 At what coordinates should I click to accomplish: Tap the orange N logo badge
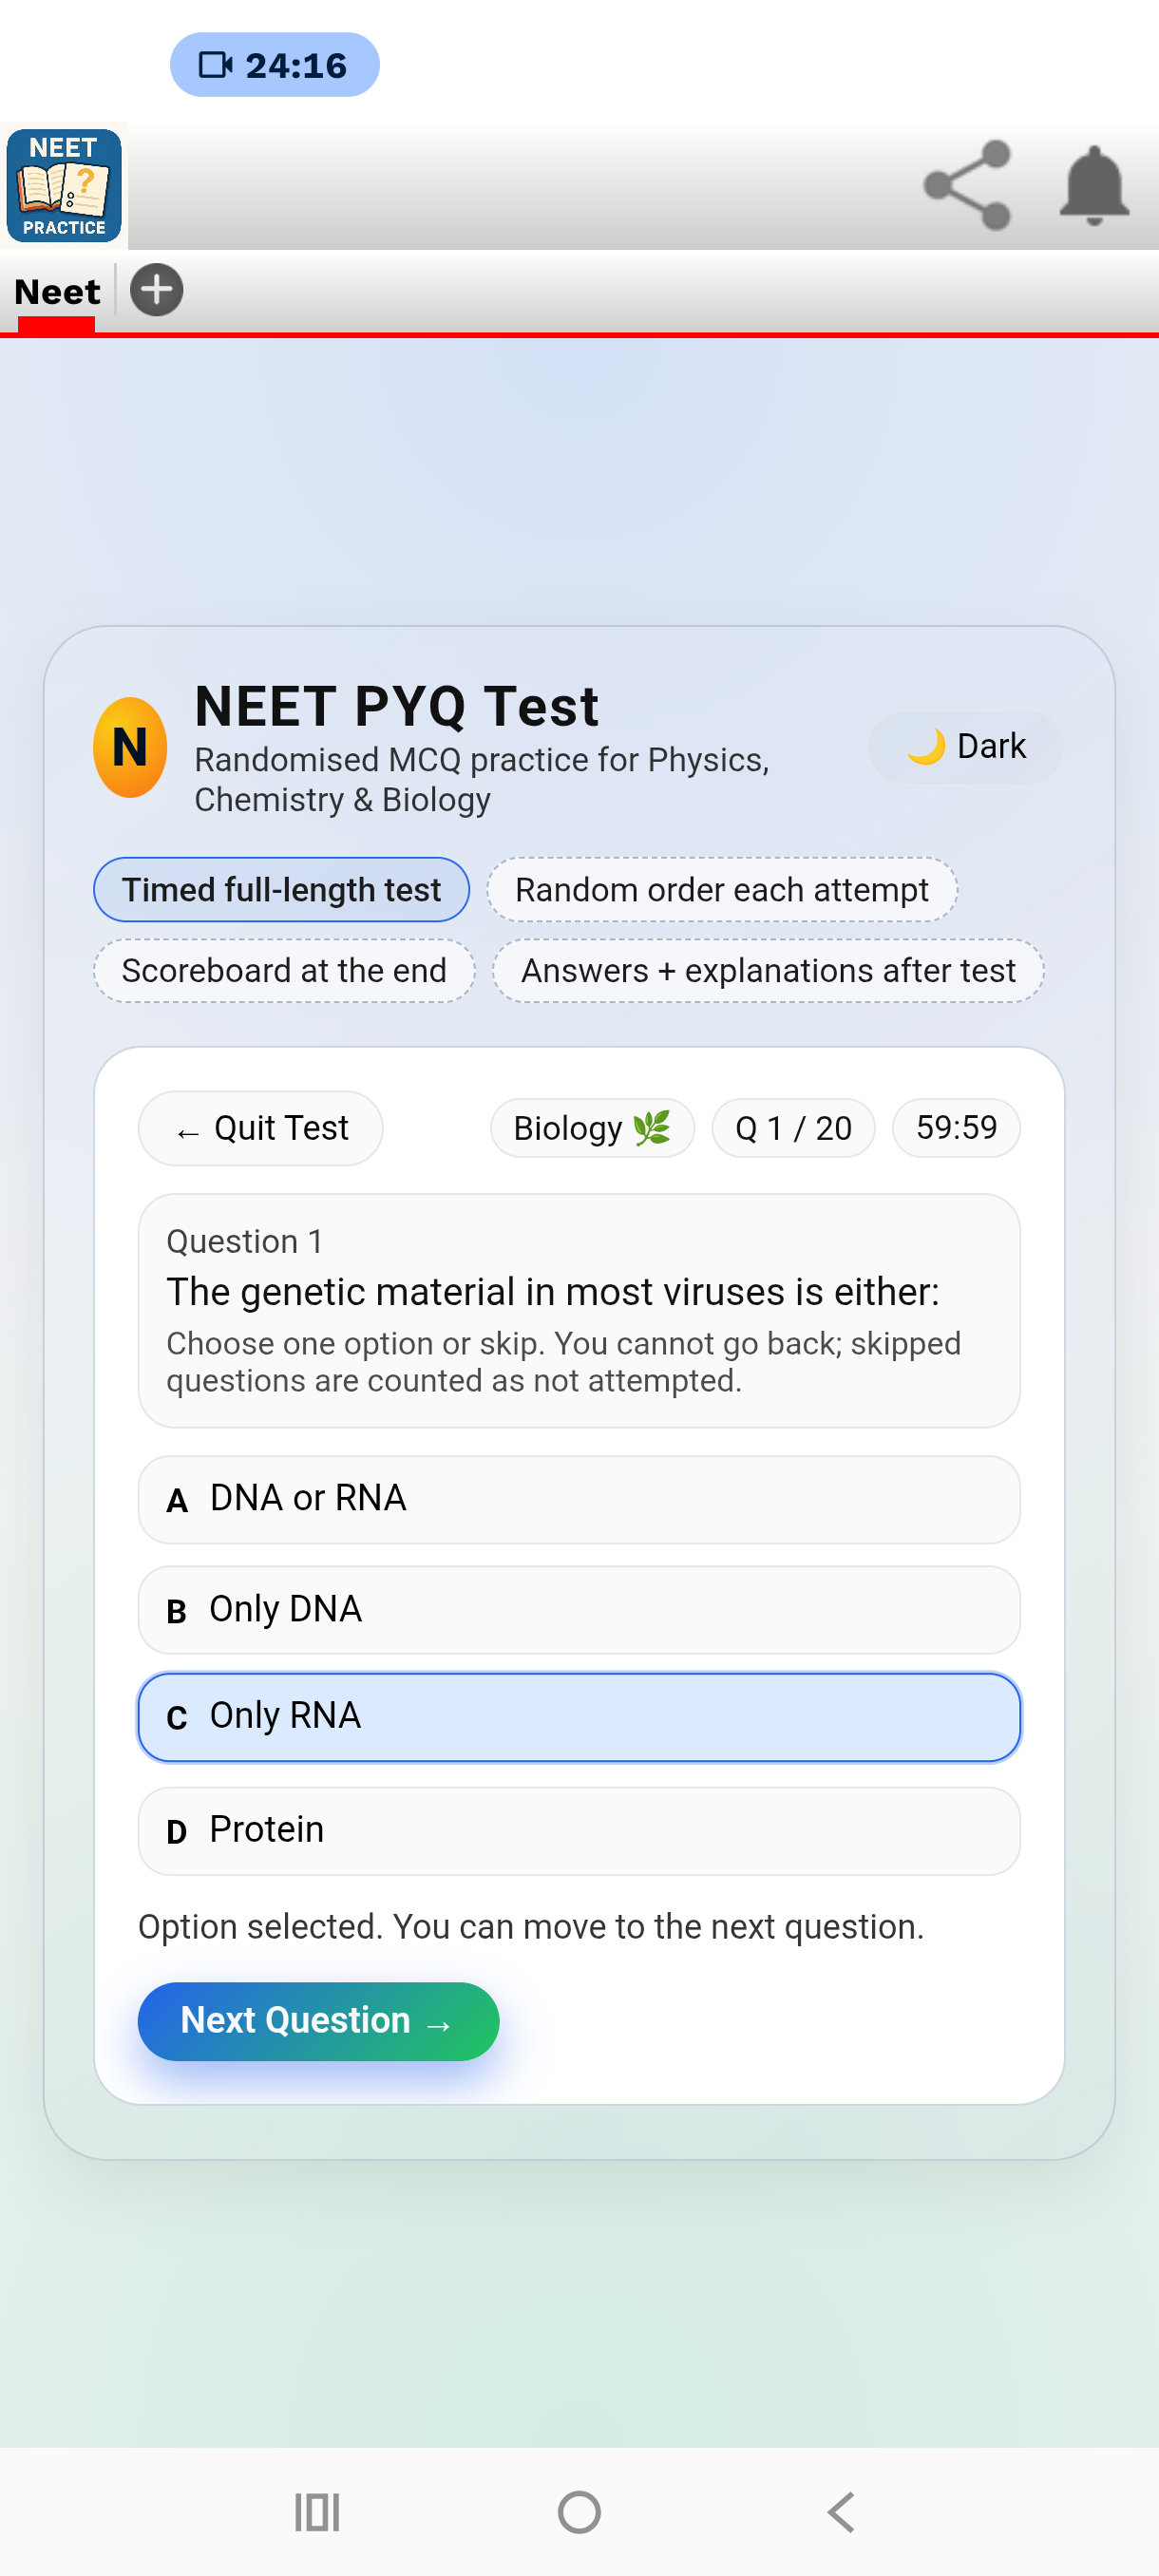click(130, 746)
